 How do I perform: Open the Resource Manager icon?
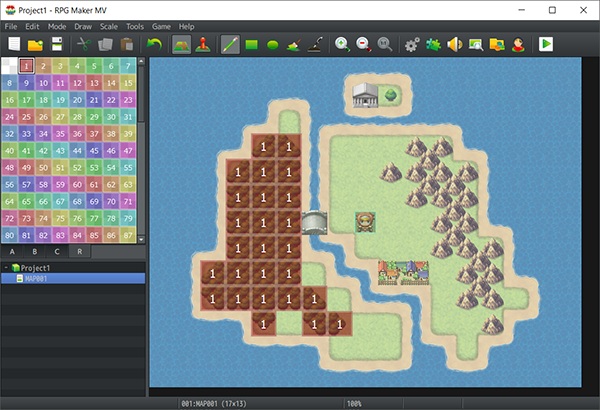click(x=497, y=44)
